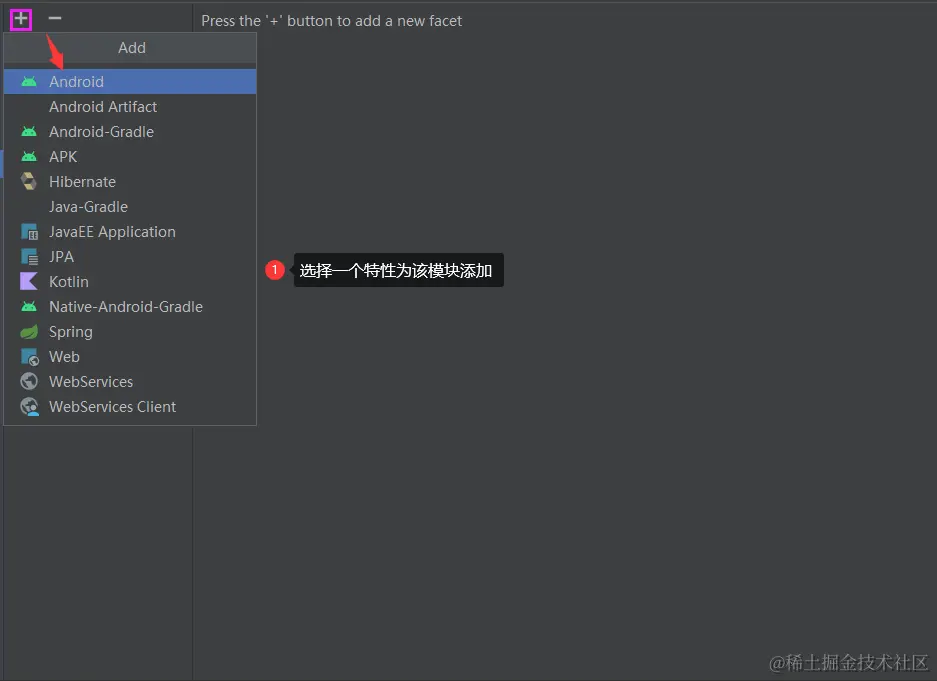Select Android-Gradle facet entry
Screen dimensions: 937x681
point(130,131)
